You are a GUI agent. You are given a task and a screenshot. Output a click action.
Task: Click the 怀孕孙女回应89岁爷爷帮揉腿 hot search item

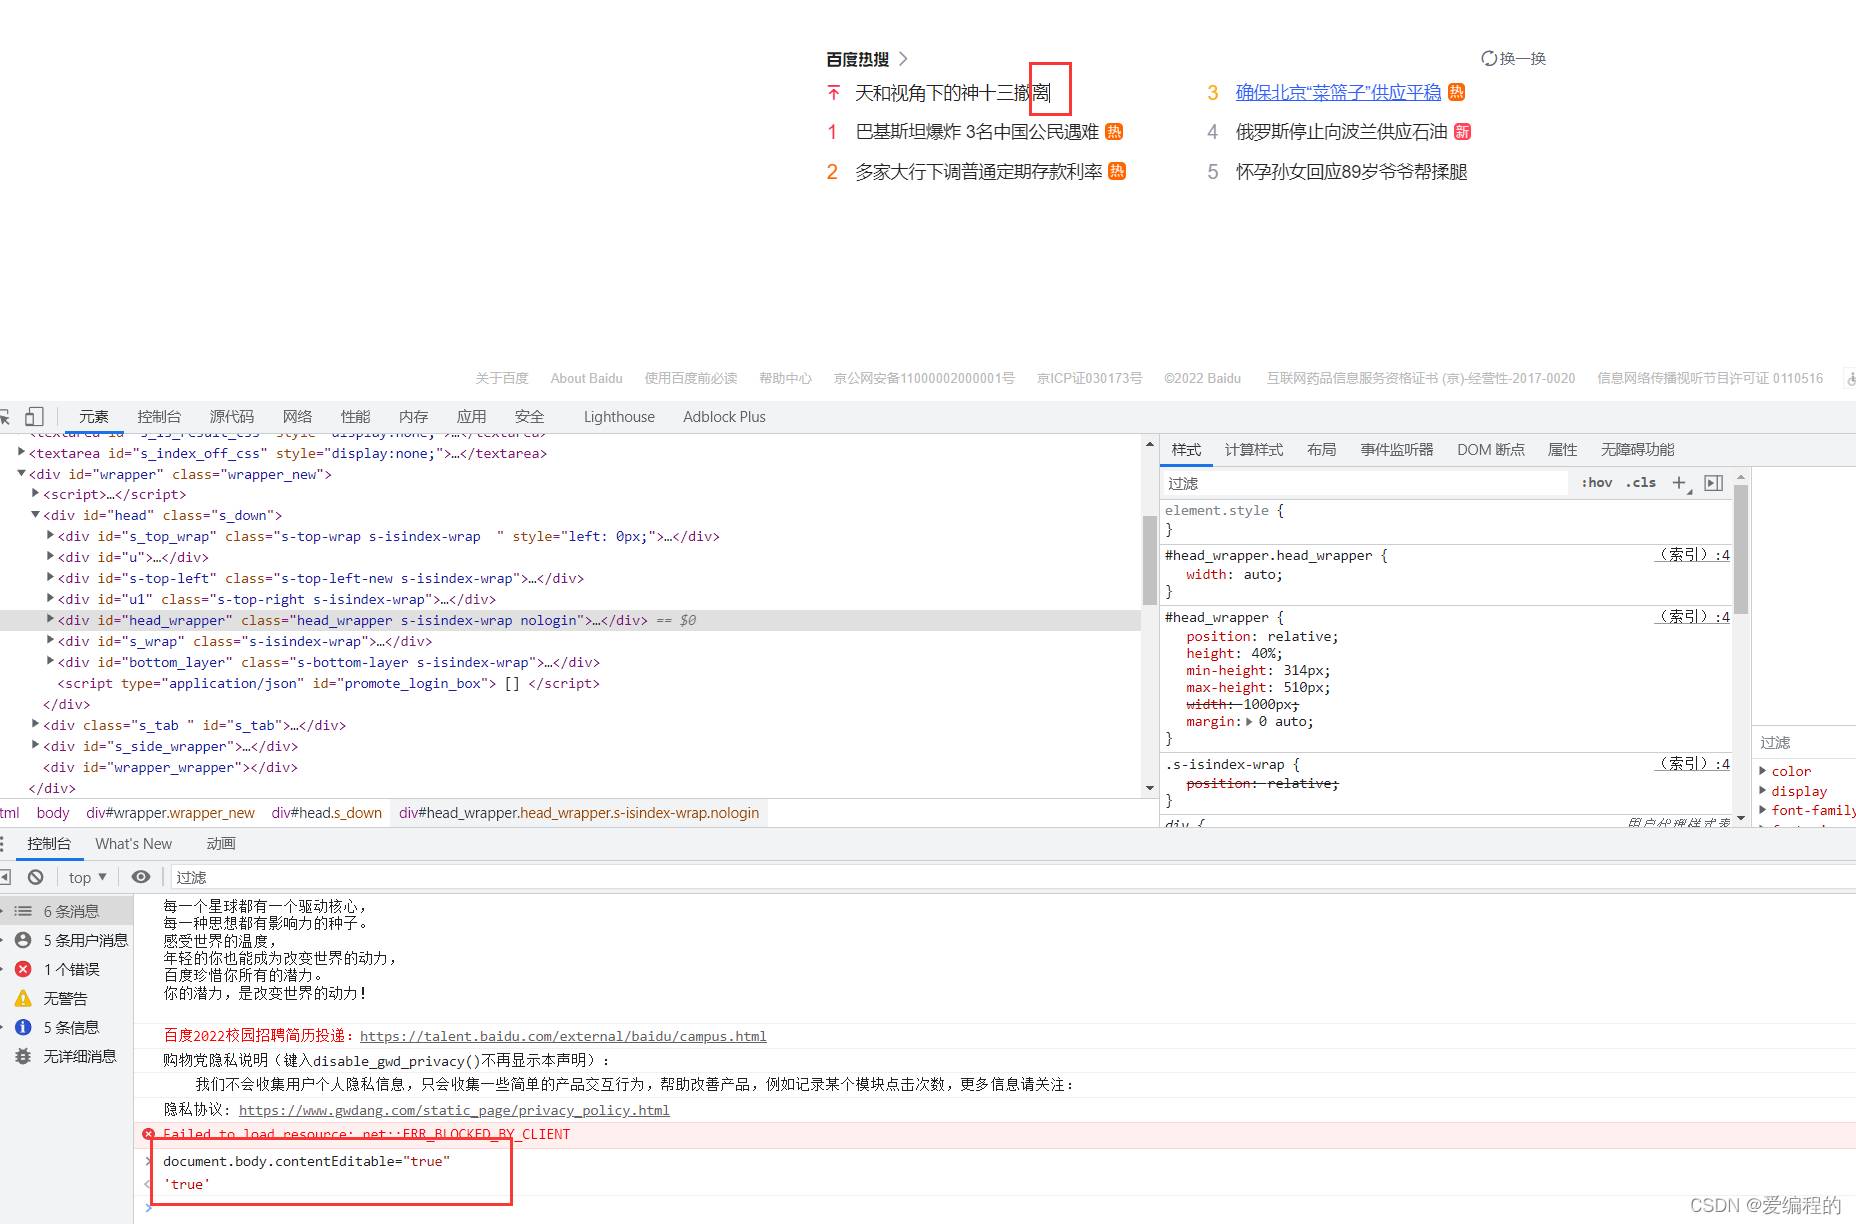click(x=1351, y=172)
